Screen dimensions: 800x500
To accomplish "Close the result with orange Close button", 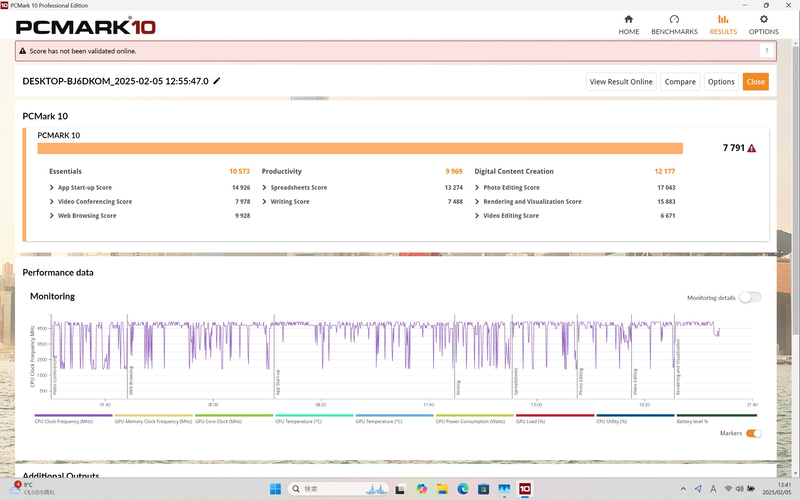I will [x=756, y=82].
